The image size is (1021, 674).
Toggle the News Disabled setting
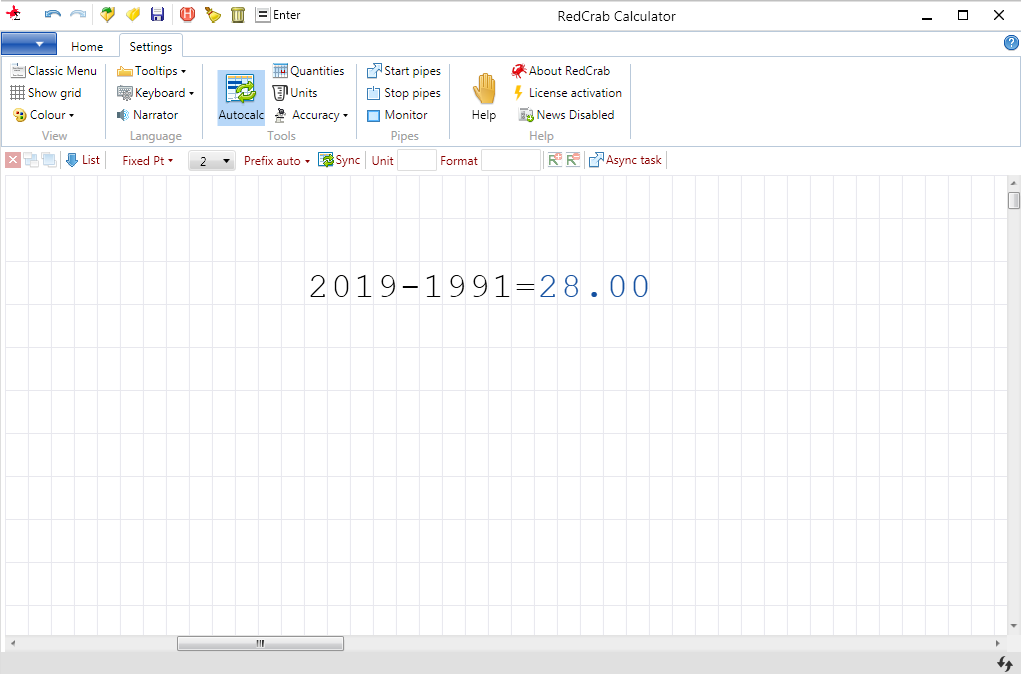pos(566,115)
